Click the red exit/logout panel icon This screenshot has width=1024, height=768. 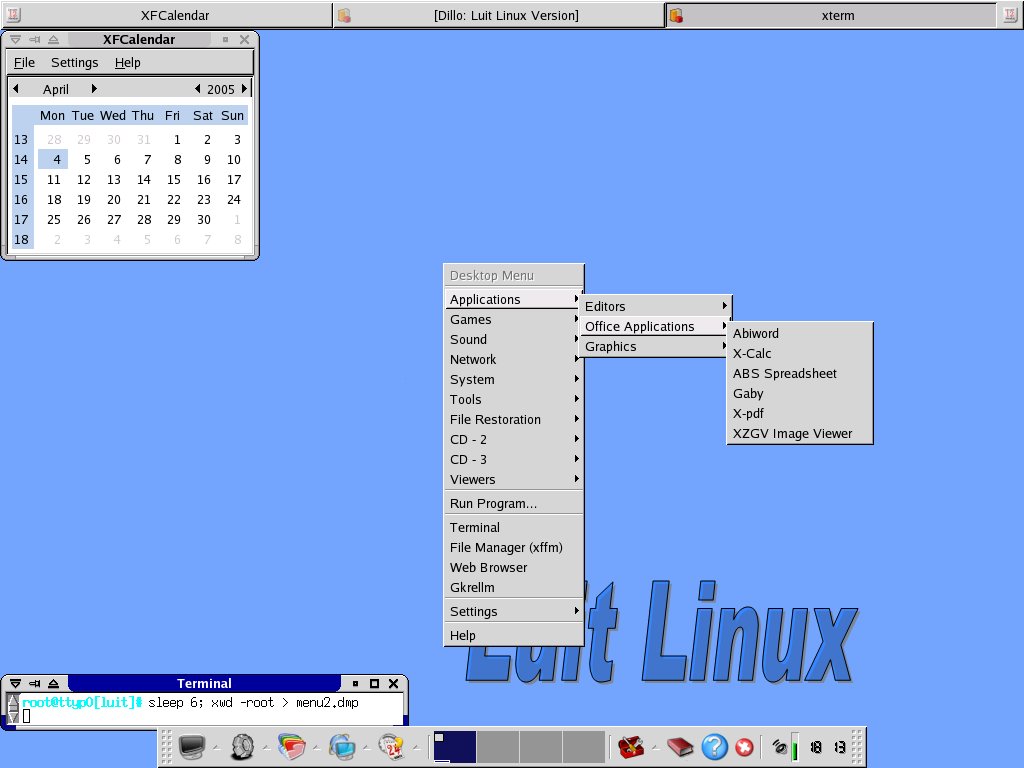[x=744, y=746]
